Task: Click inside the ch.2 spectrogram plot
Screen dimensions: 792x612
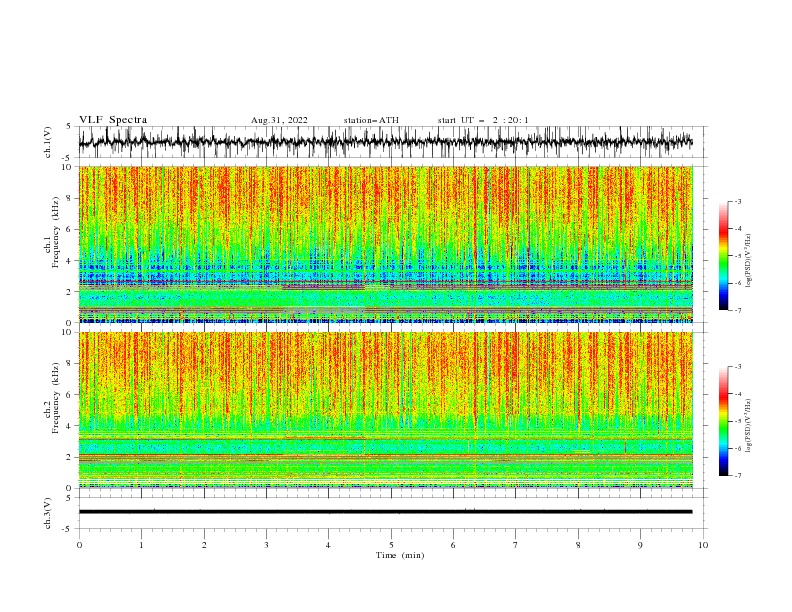Action: (385, 410)
